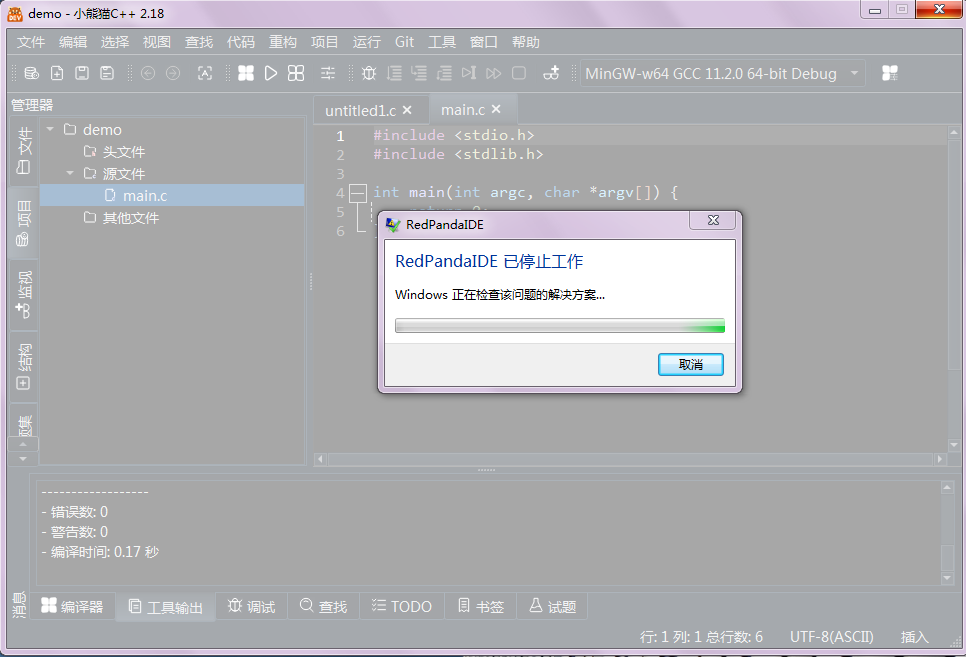Open the 工具输出 bottom tab
The height and width of the screenshot is (657, 966).
pos(166,607)
